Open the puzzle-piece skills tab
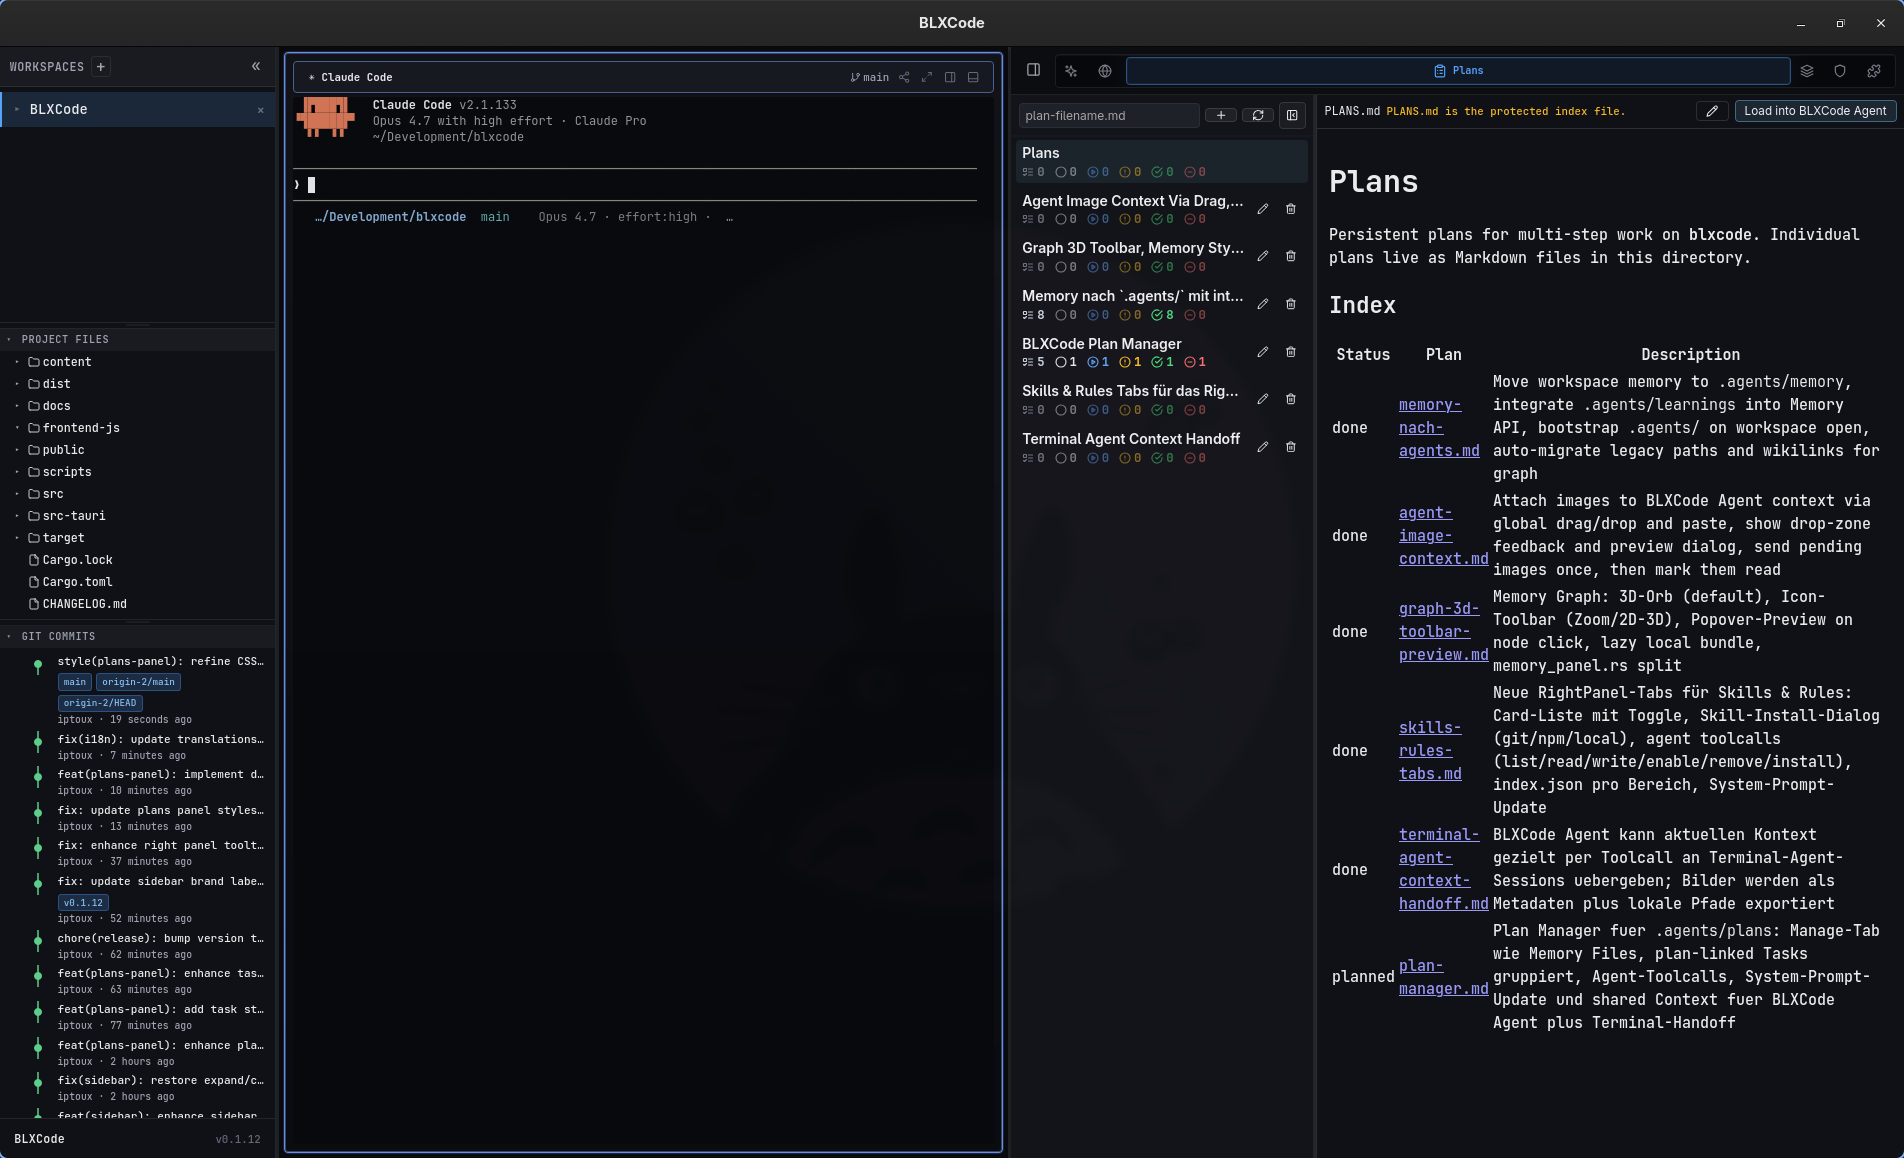Image resolution: width=1904 pixels, height=1158 pixels. click(1874, 71)
